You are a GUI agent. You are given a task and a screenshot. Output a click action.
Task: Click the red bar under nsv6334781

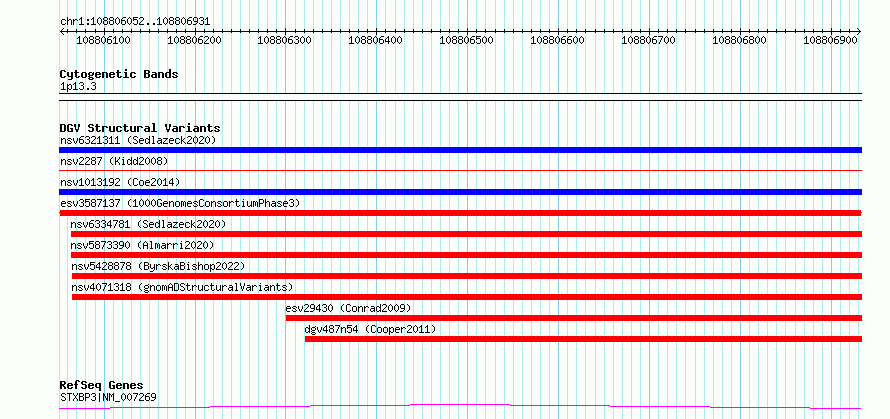467,234
